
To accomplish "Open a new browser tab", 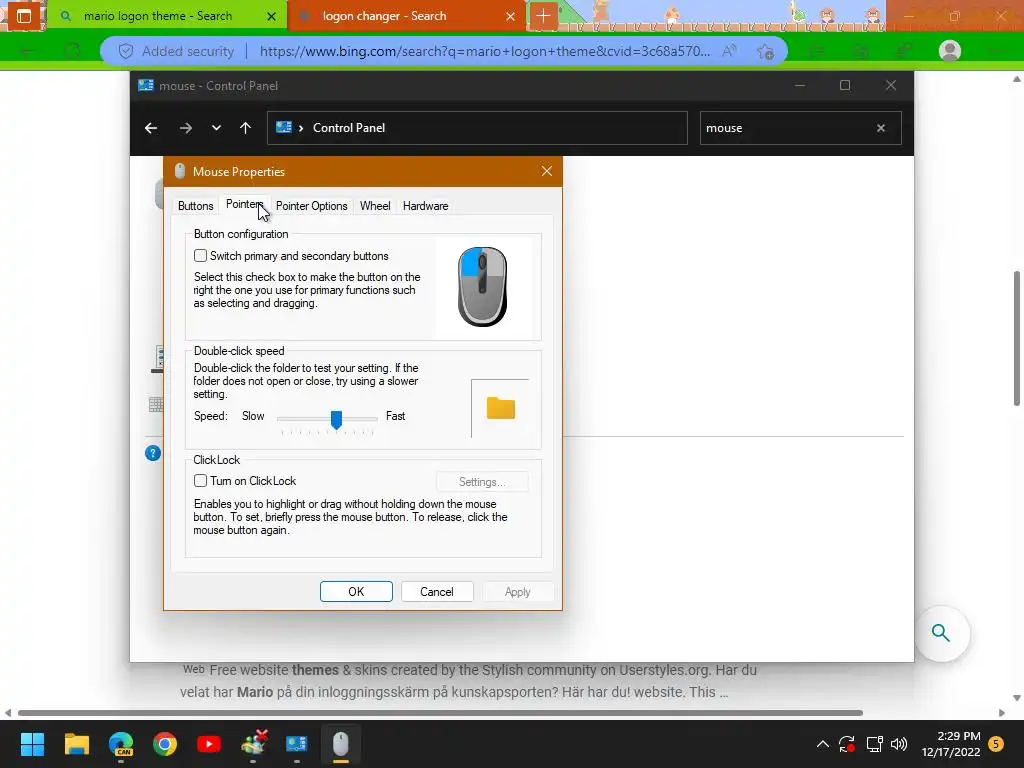I will pos(543,16).
